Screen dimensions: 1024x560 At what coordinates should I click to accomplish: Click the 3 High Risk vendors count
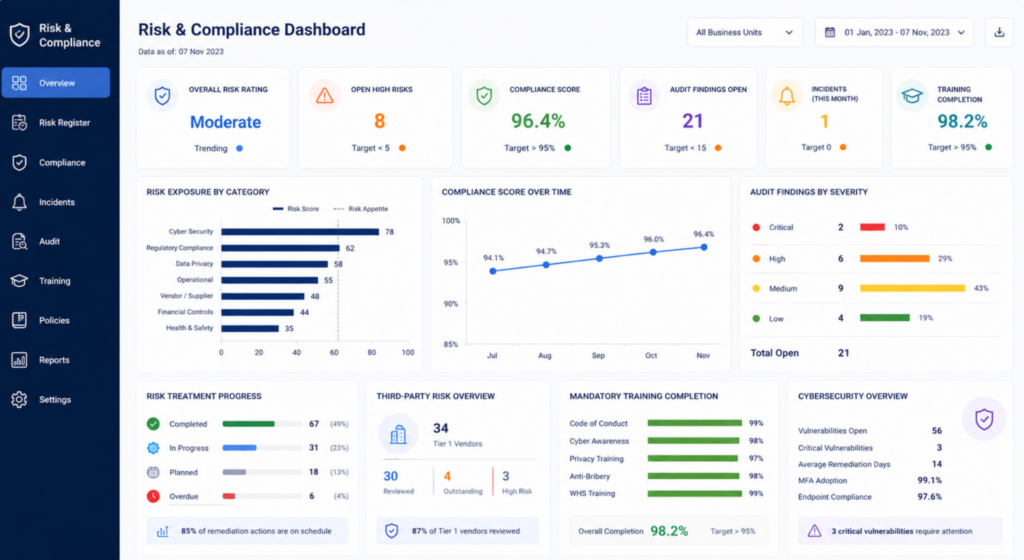click(505, 476)
